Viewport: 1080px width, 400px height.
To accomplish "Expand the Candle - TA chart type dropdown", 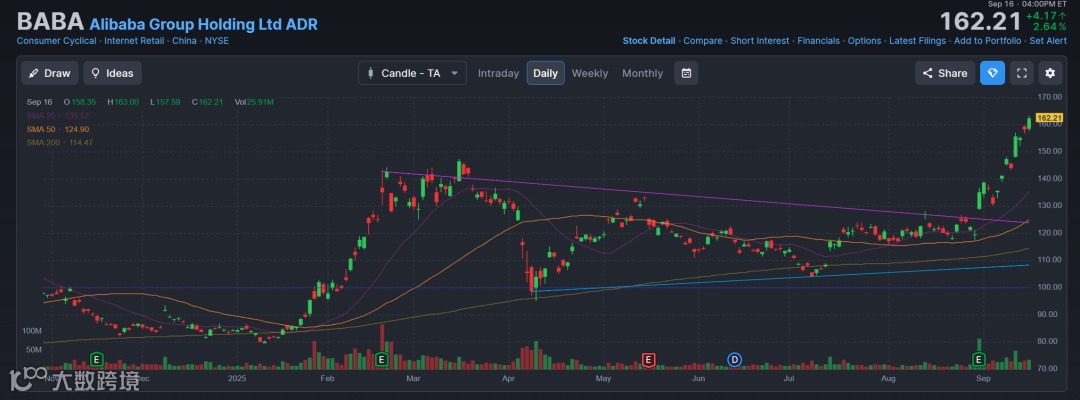I will [412, 73].
